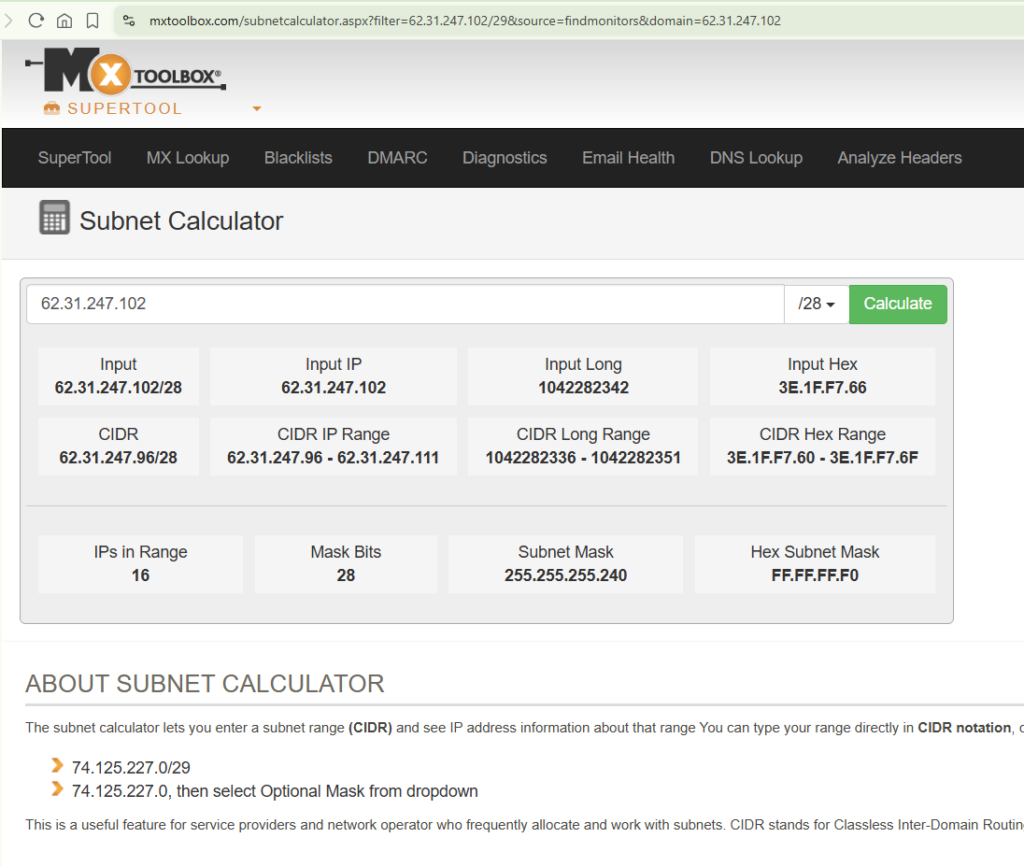
Task: Open the /28 mask bits dropdown
Action: pyautogui.click(x=816, y=304)
